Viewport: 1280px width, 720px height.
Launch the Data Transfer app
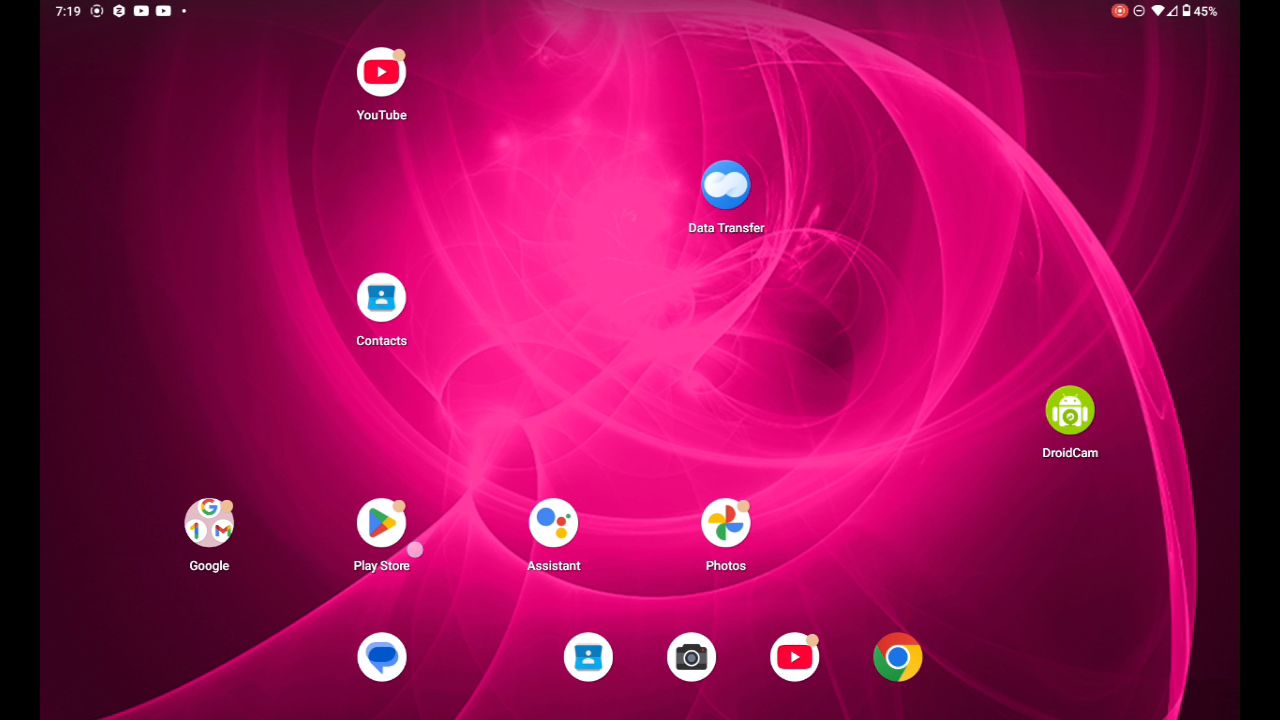[726, 185]
